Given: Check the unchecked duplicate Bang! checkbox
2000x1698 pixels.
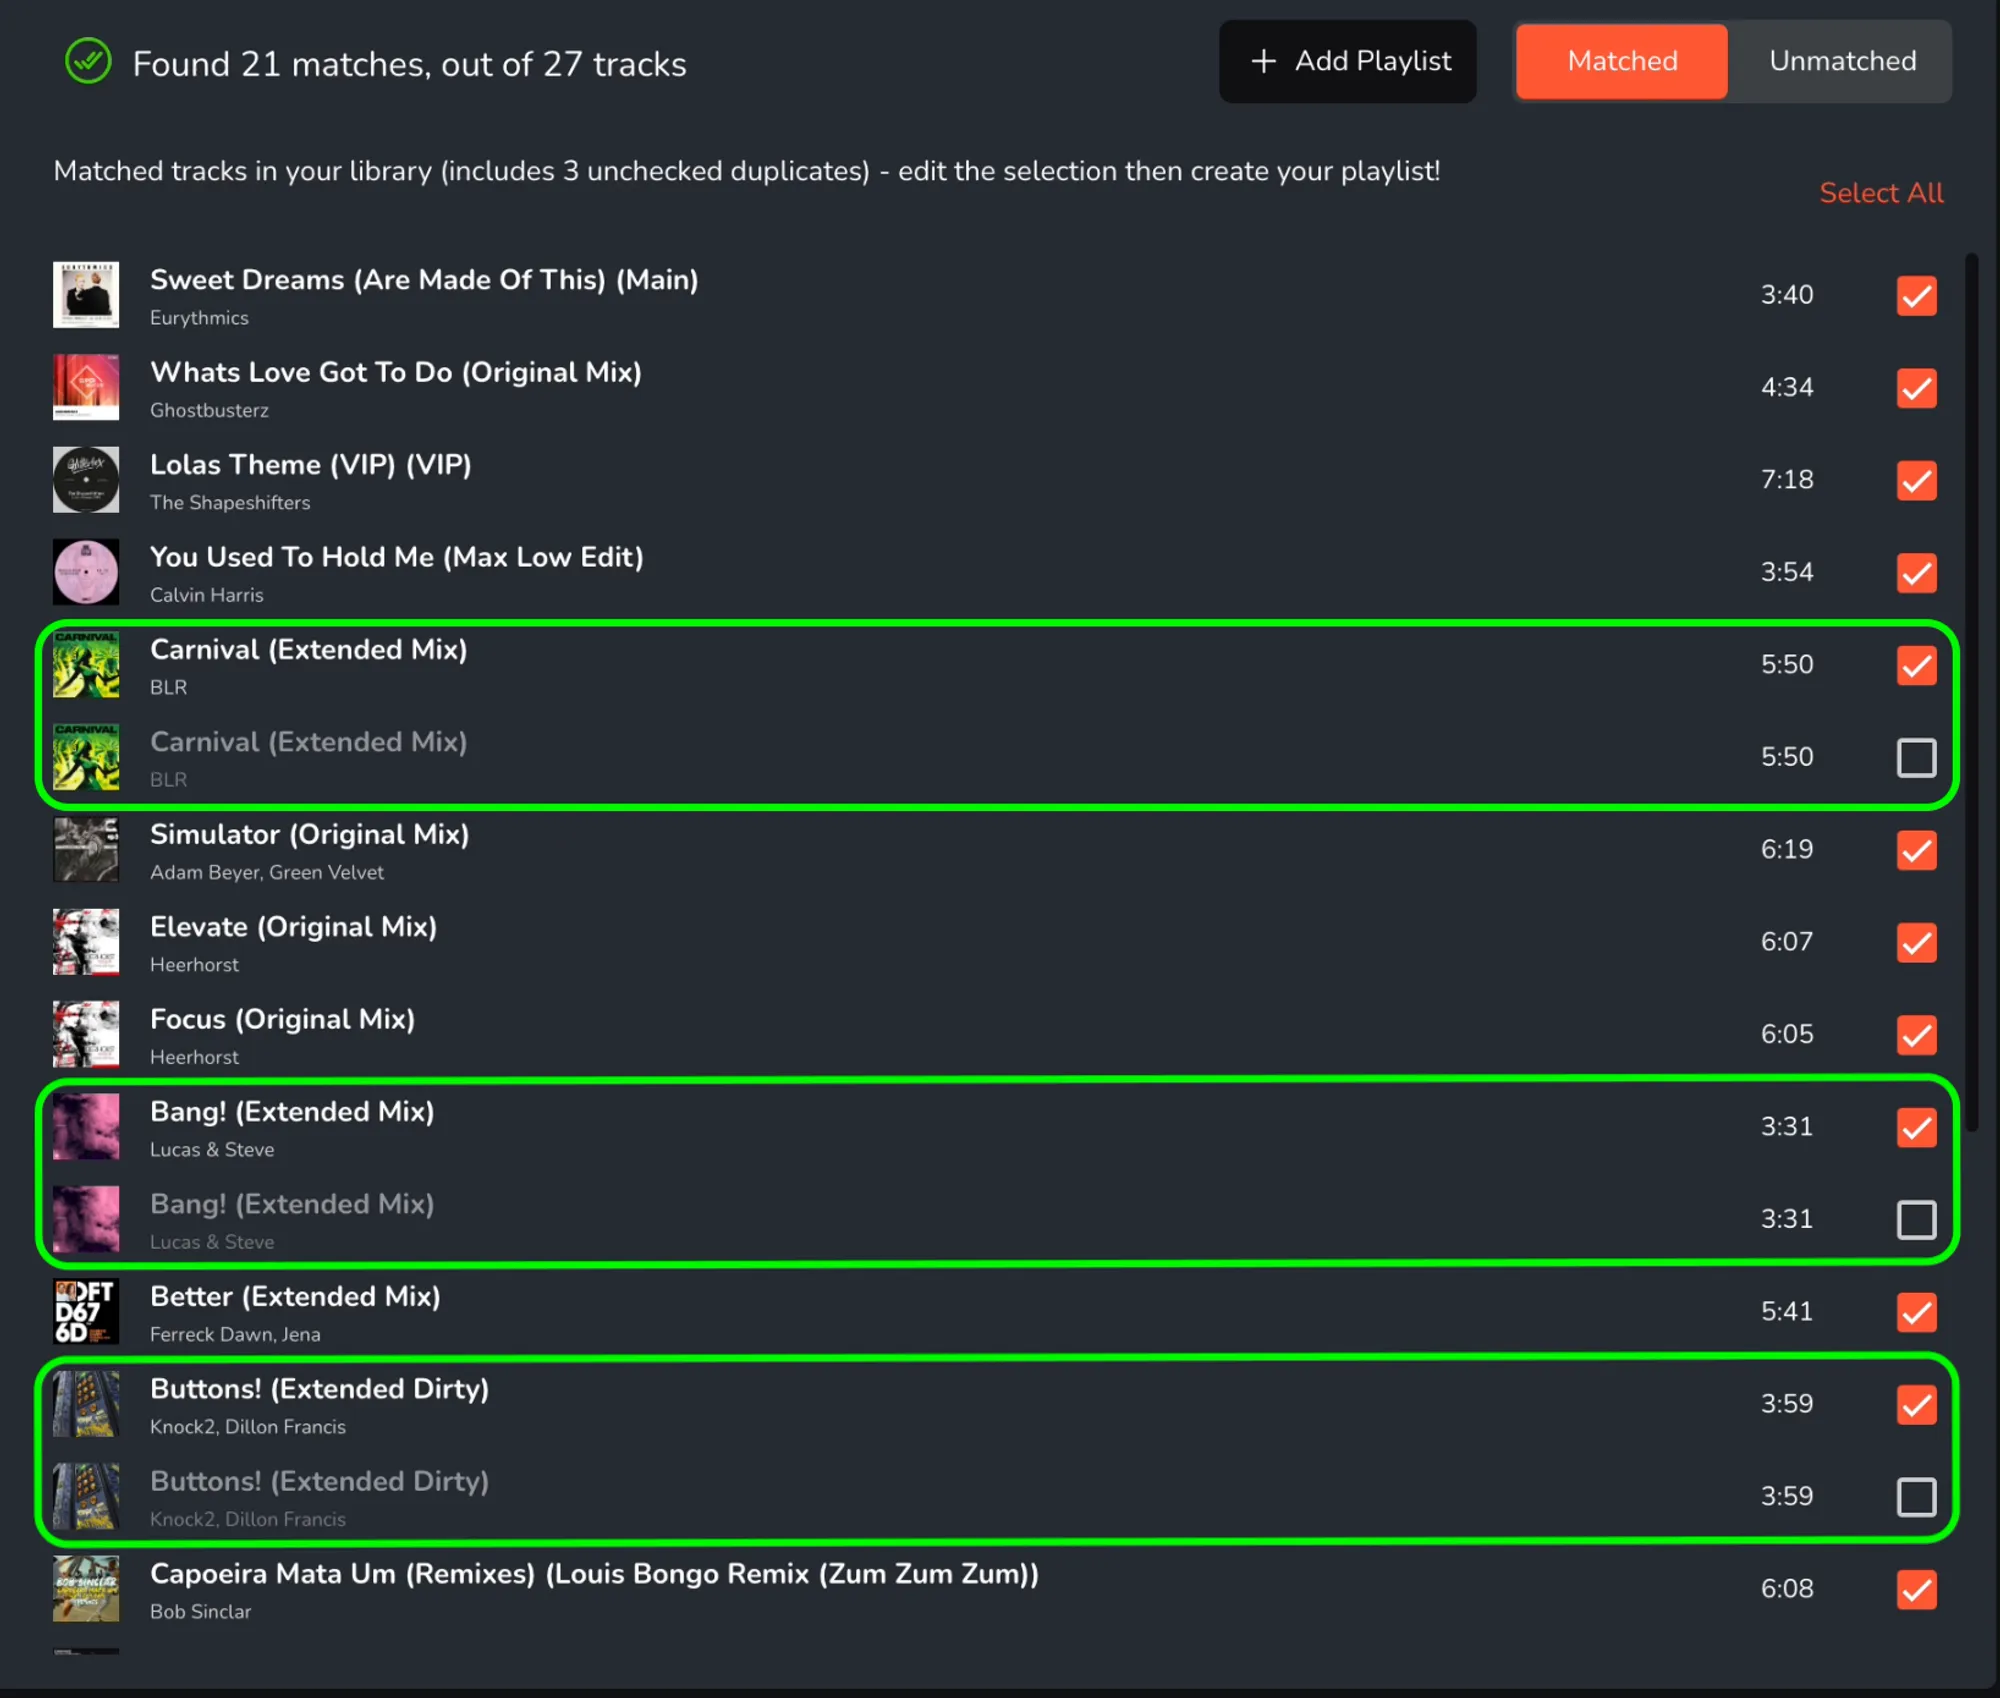Looking at the screenshot, I should (x=1916, y=1220).
